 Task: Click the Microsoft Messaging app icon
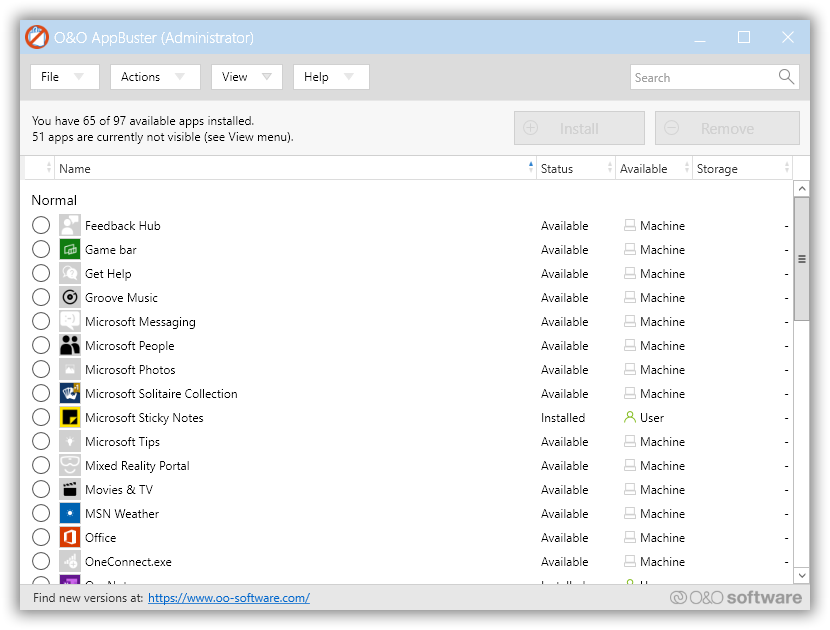pyautogui.click(x=69, y=321)
